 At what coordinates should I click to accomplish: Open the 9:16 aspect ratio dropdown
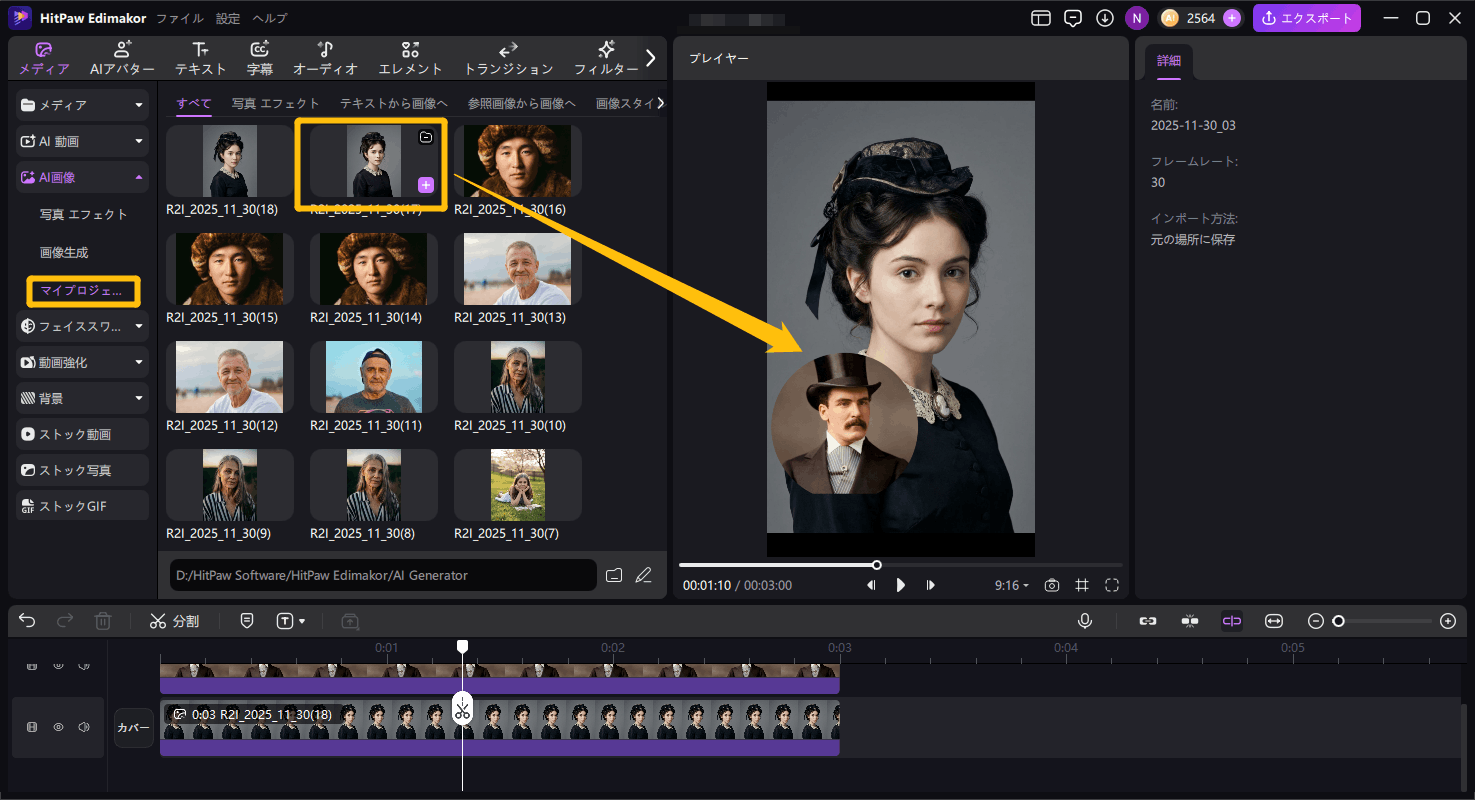(x=1010, y=585)
